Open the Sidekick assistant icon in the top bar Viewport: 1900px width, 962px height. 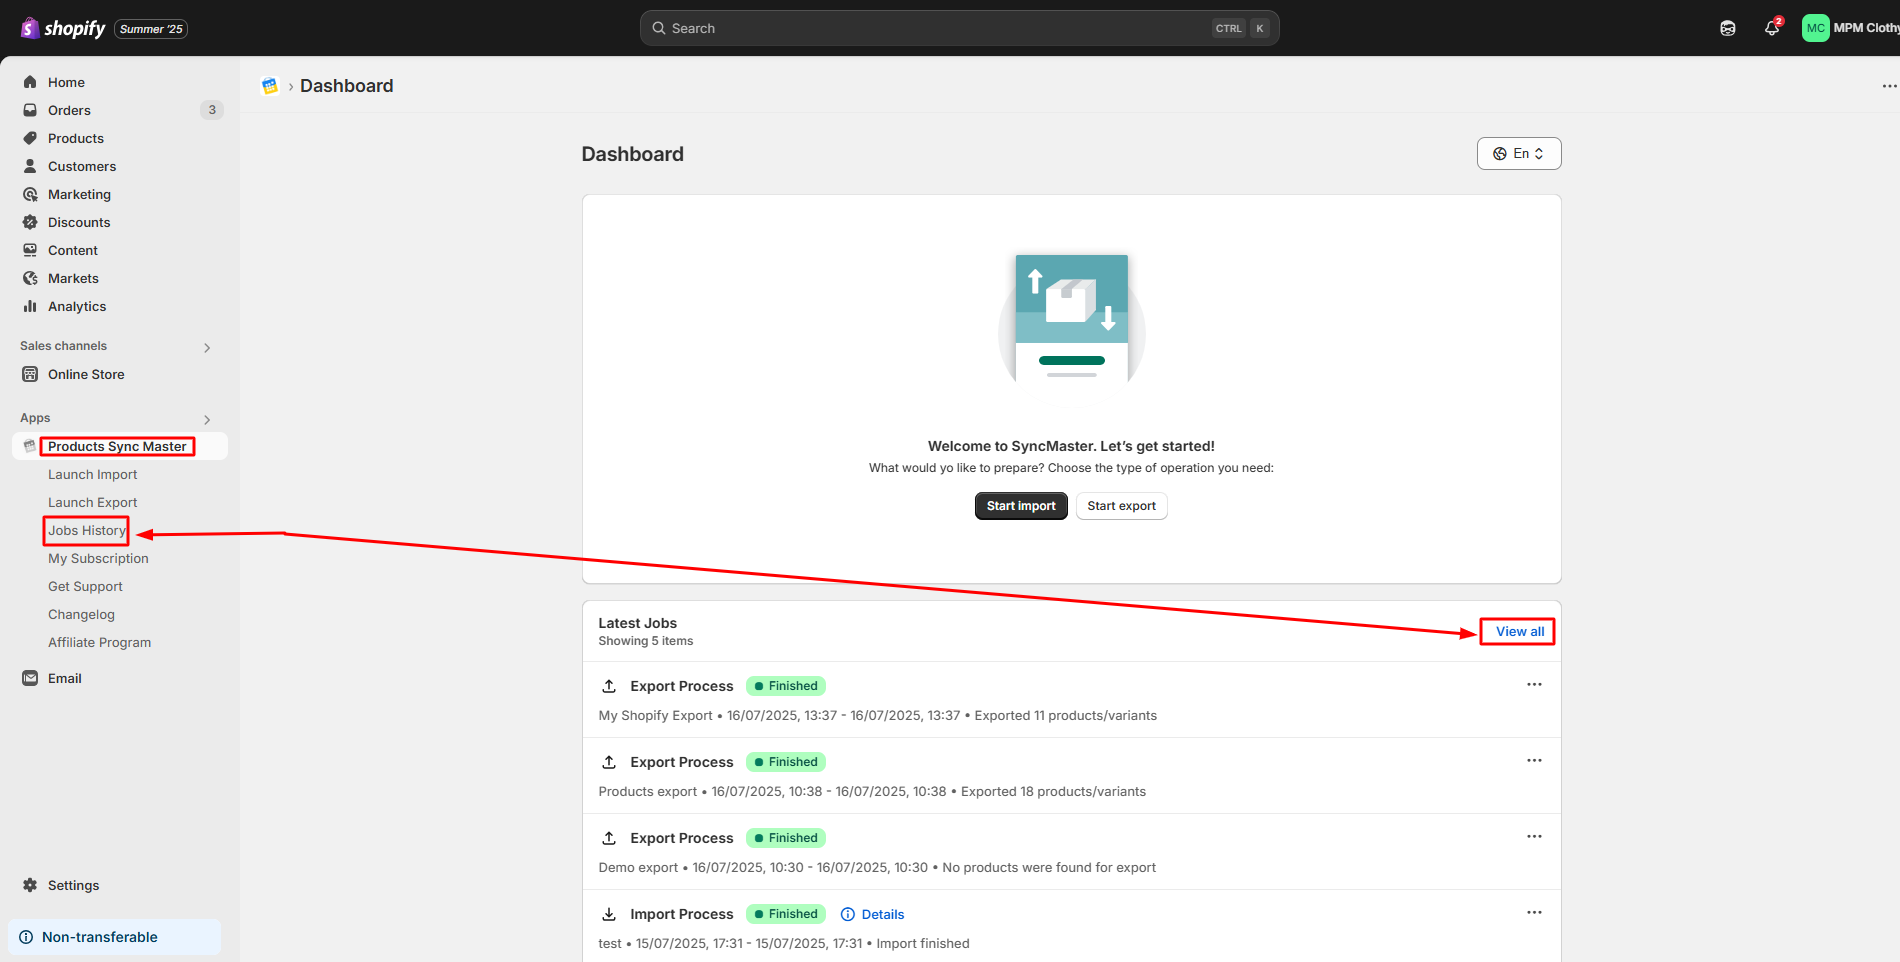pyautogui.click(x=1728, y=28)
